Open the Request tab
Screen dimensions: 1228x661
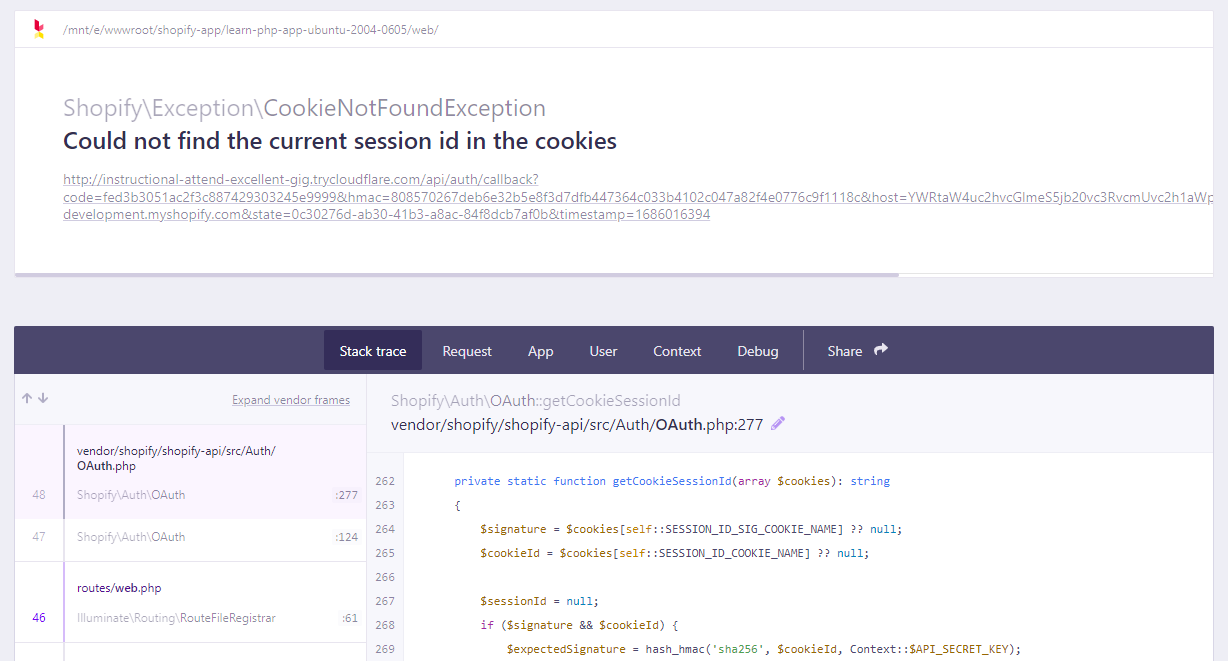tap(467, 351)
